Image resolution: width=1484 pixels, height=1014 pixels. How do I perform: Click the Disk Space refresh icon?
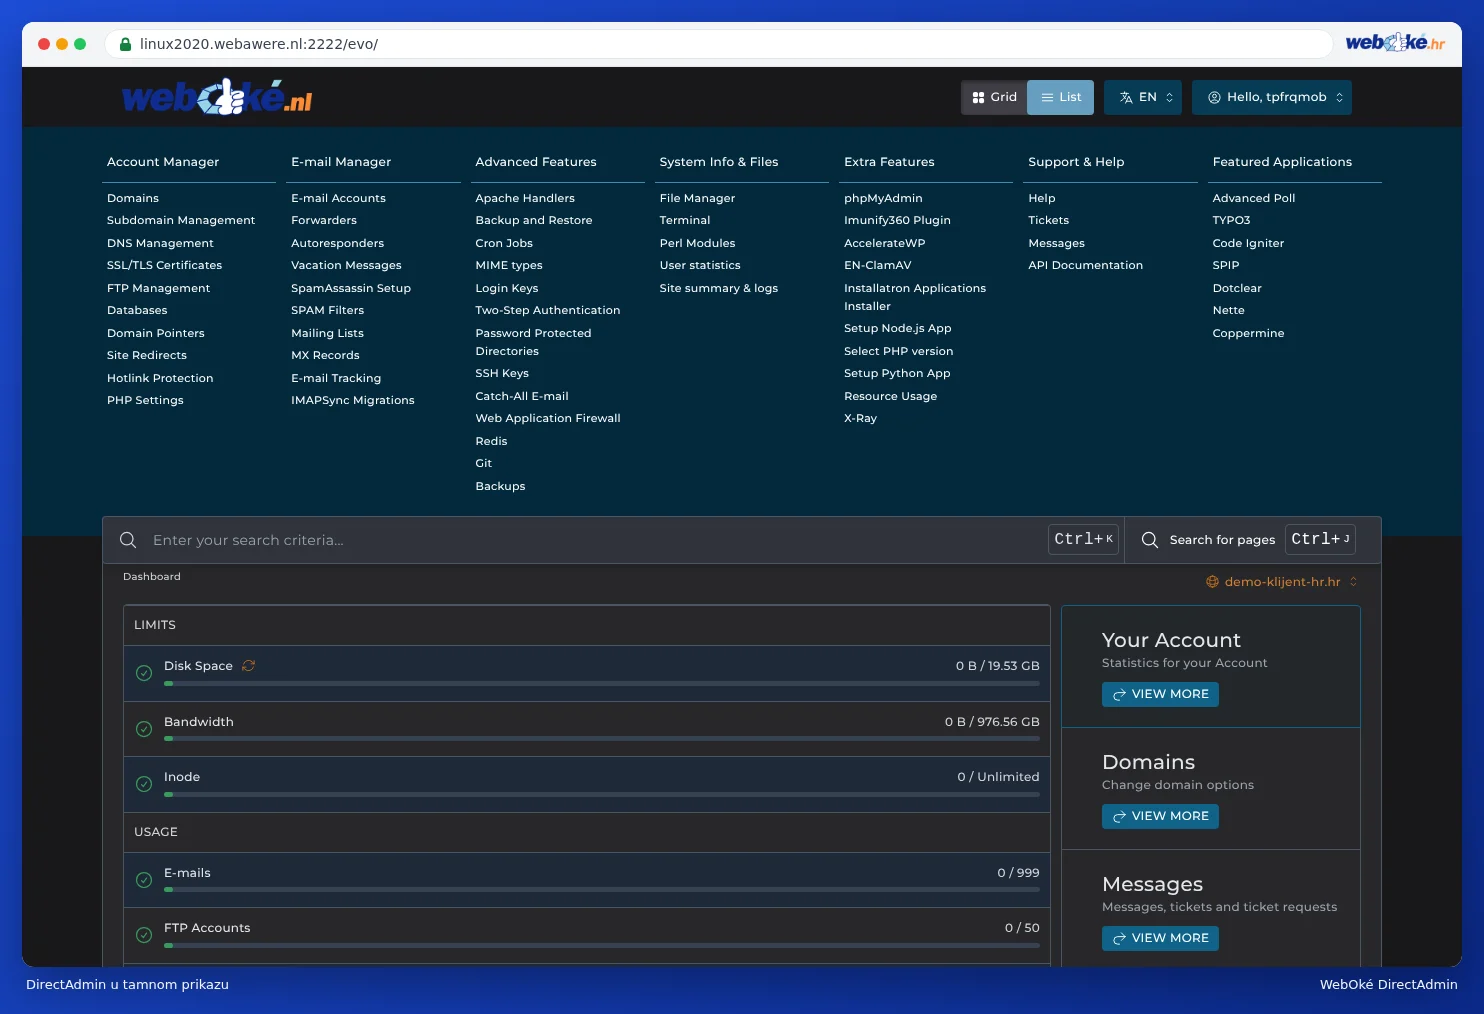coord(248,666)
